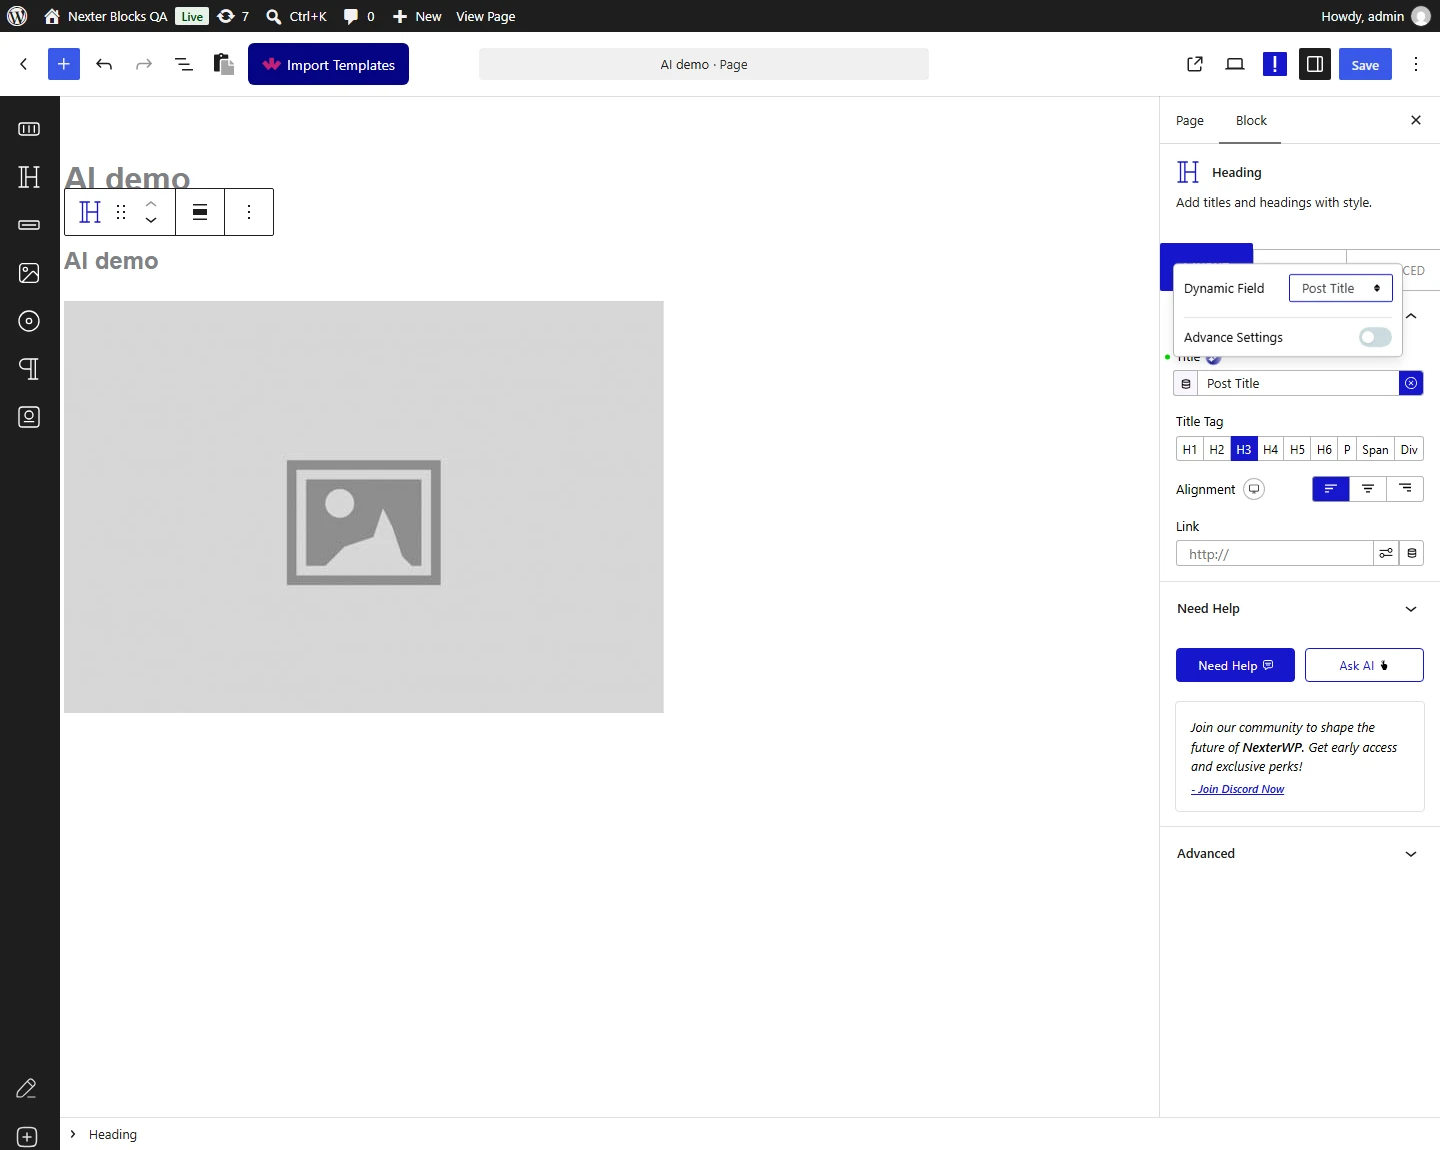Click the Save button
This screenshot has height=1150, width=1440.
coord(1365,64)
